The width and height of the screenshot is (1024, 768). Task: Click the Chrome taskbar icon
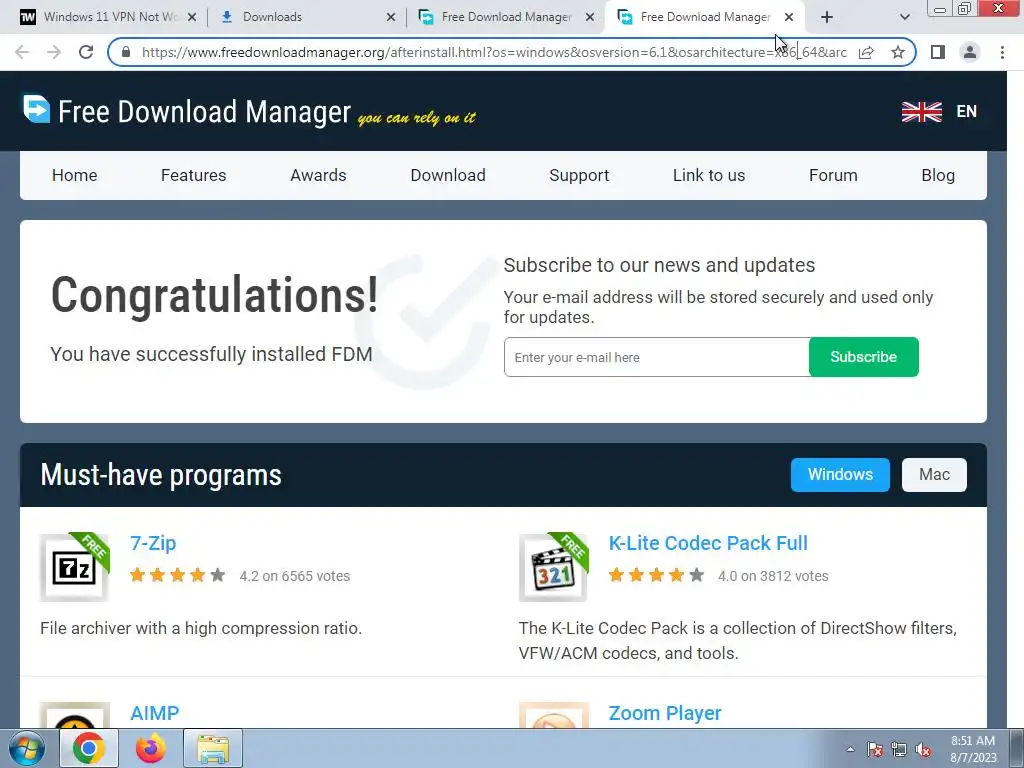coord(89,748)
